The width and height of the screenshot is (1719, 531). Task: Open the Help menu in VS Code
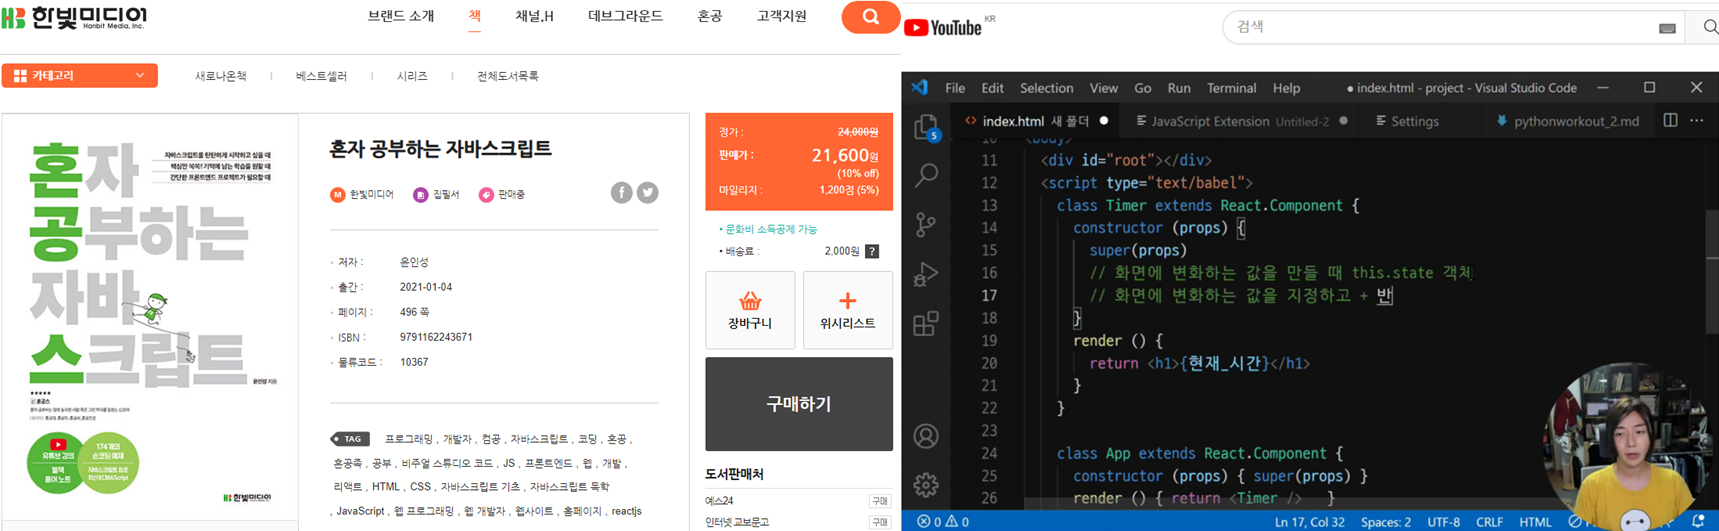[x=1286, y=88]
